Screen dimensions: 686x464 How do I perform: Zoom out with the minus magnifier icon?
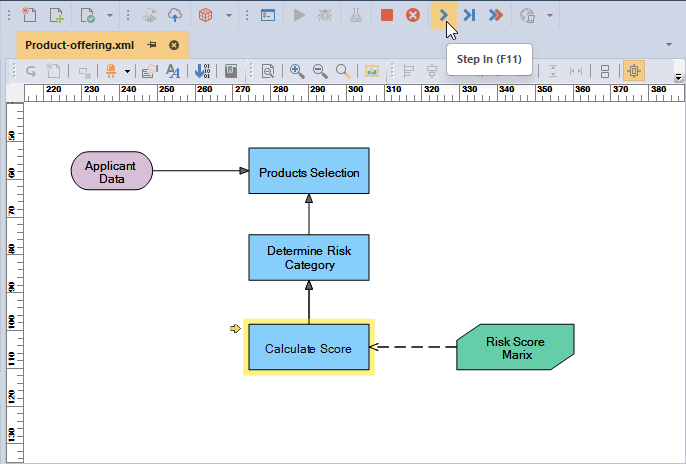pos(320,71)
